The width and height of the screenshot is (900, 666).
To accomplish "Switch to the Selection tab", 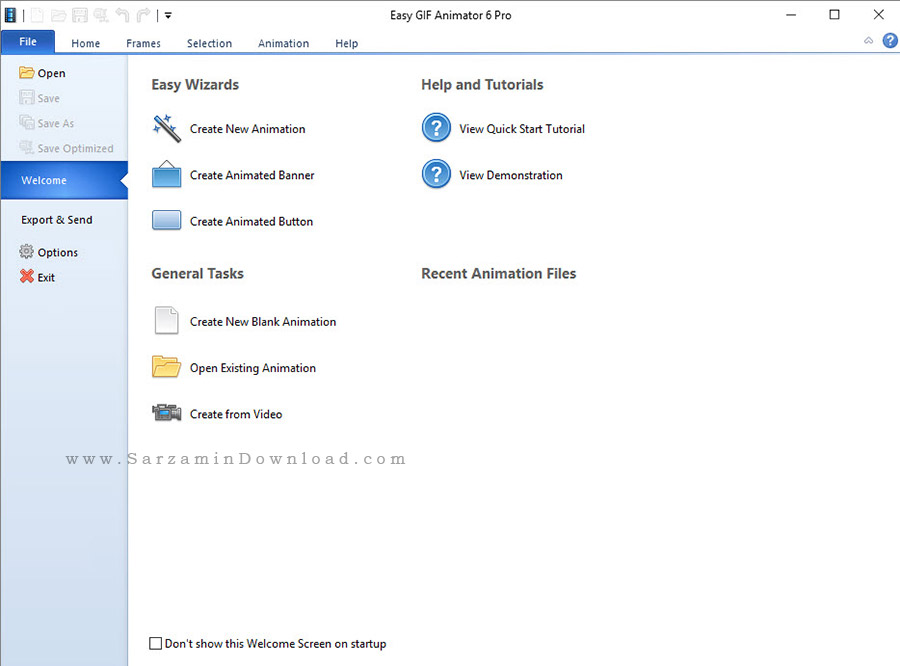I will coord(210,43).
